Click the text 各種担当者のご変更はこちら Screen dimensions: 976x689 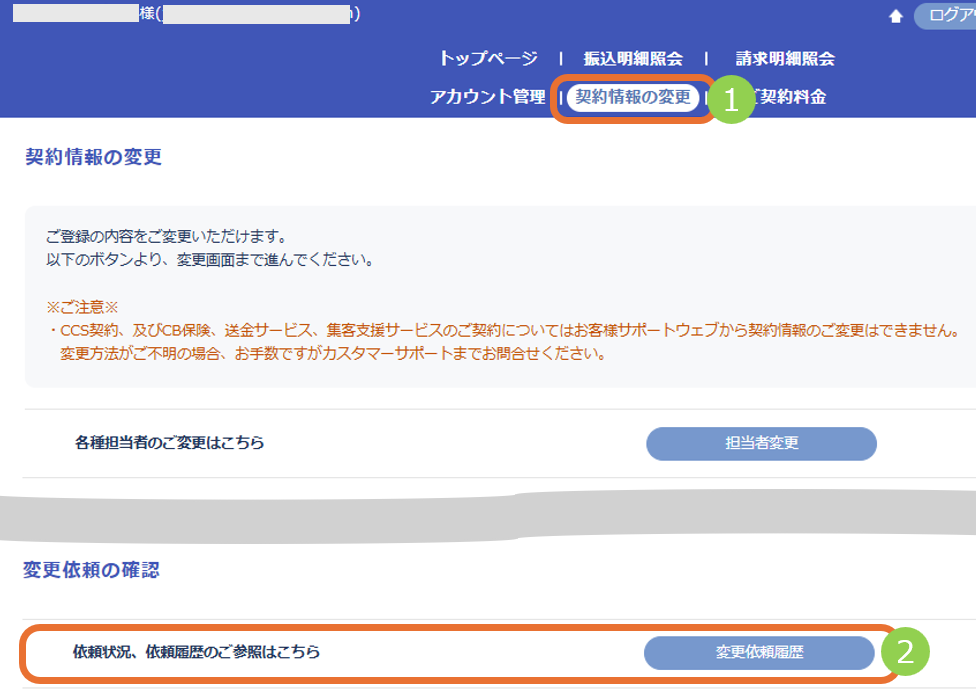pyautogui.click(x=169, y=443)
